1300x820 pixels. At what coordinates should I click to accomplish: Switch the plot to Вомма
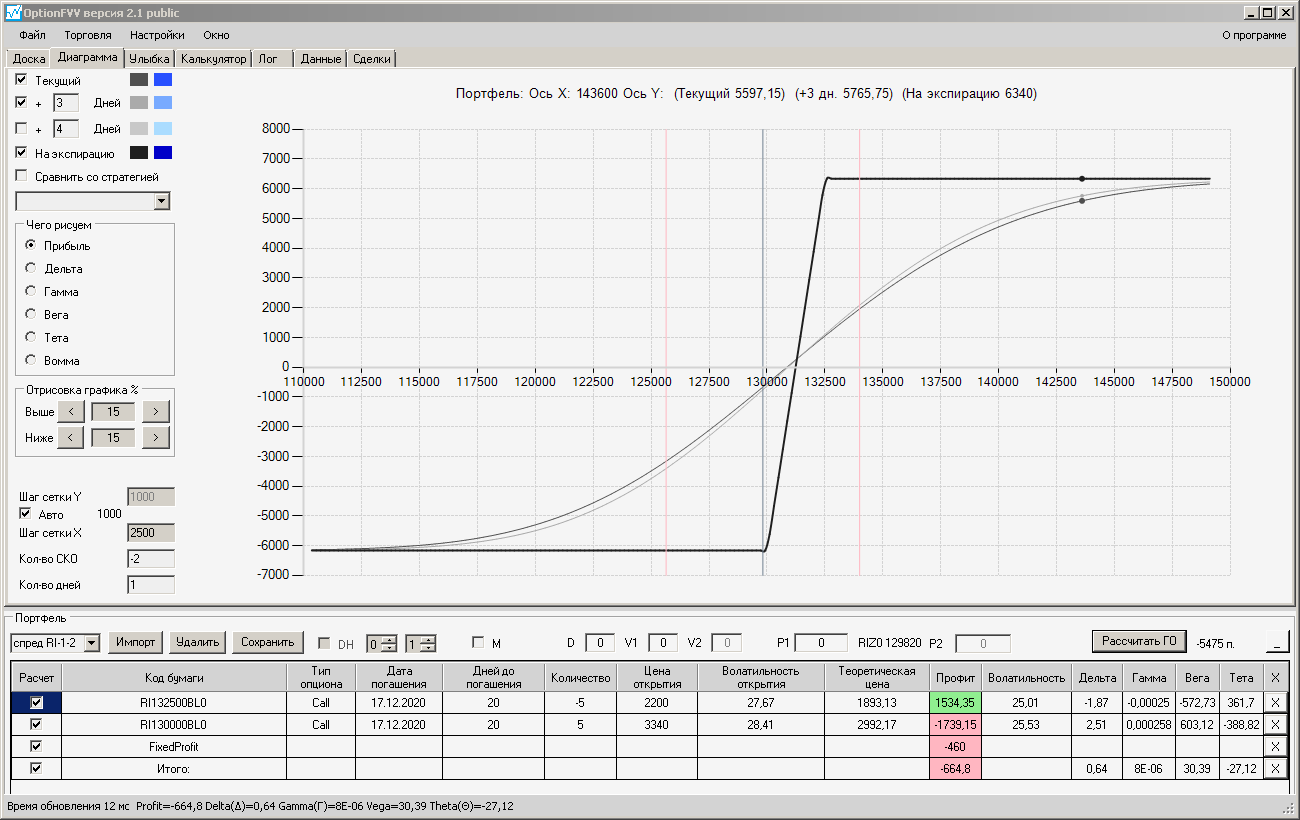(x=31, y=361)
